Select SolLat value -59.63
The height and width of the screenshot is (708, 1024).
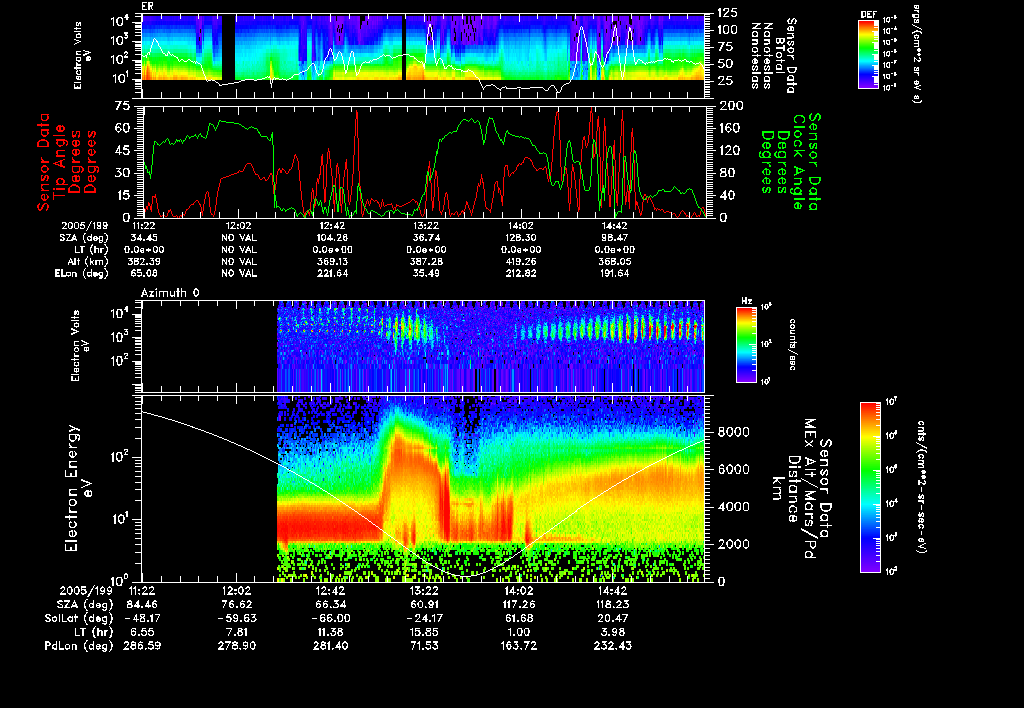point(236,619)
